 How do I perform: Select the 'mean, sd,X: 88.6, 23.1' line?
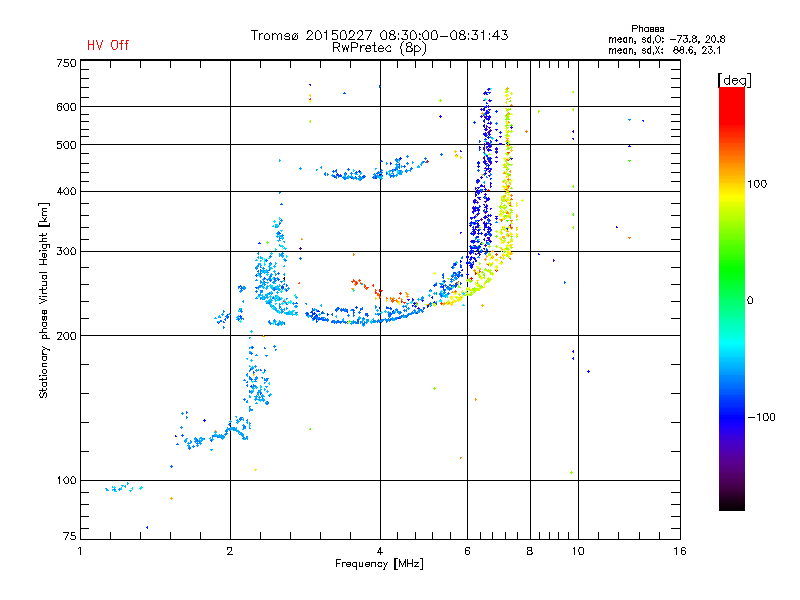pyautogui.click(x=664, y=50)
